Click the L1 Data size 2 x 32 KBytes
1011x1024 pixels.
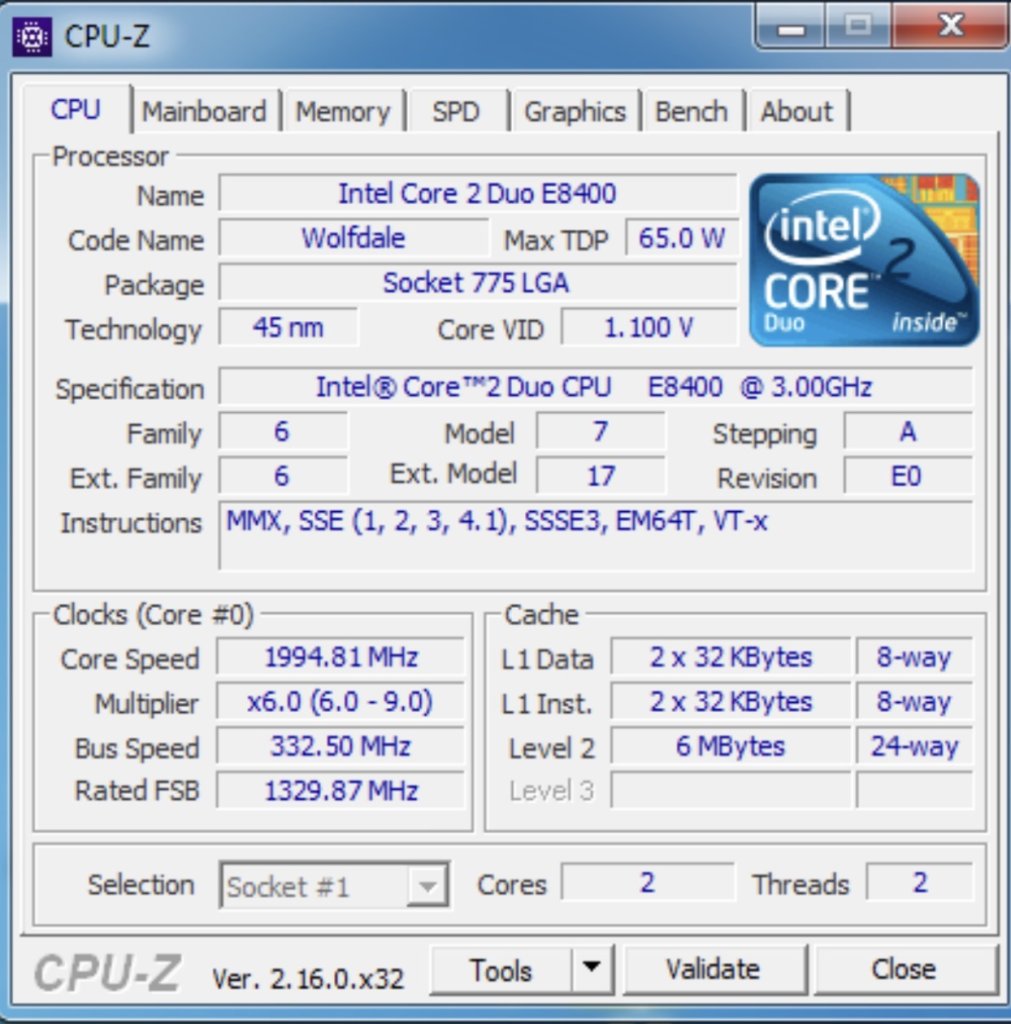click(731, 657)
